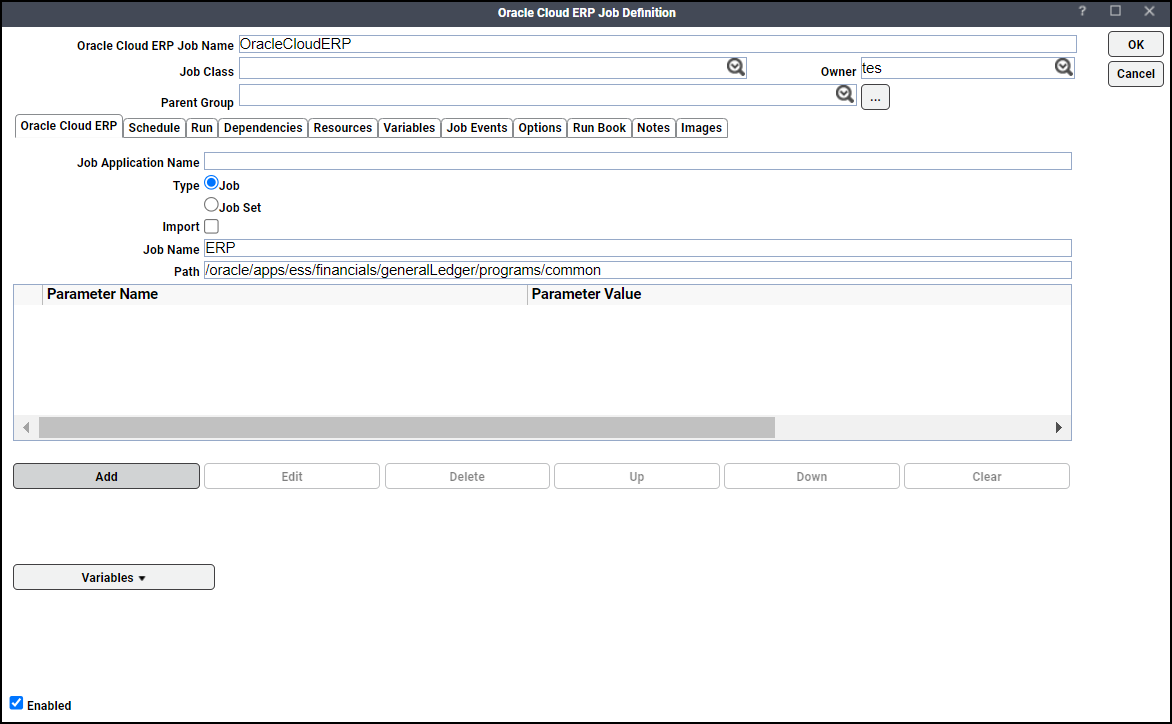1172x724 pixels.
Task: Confirm with the OK button
Action: point(1135,44)
